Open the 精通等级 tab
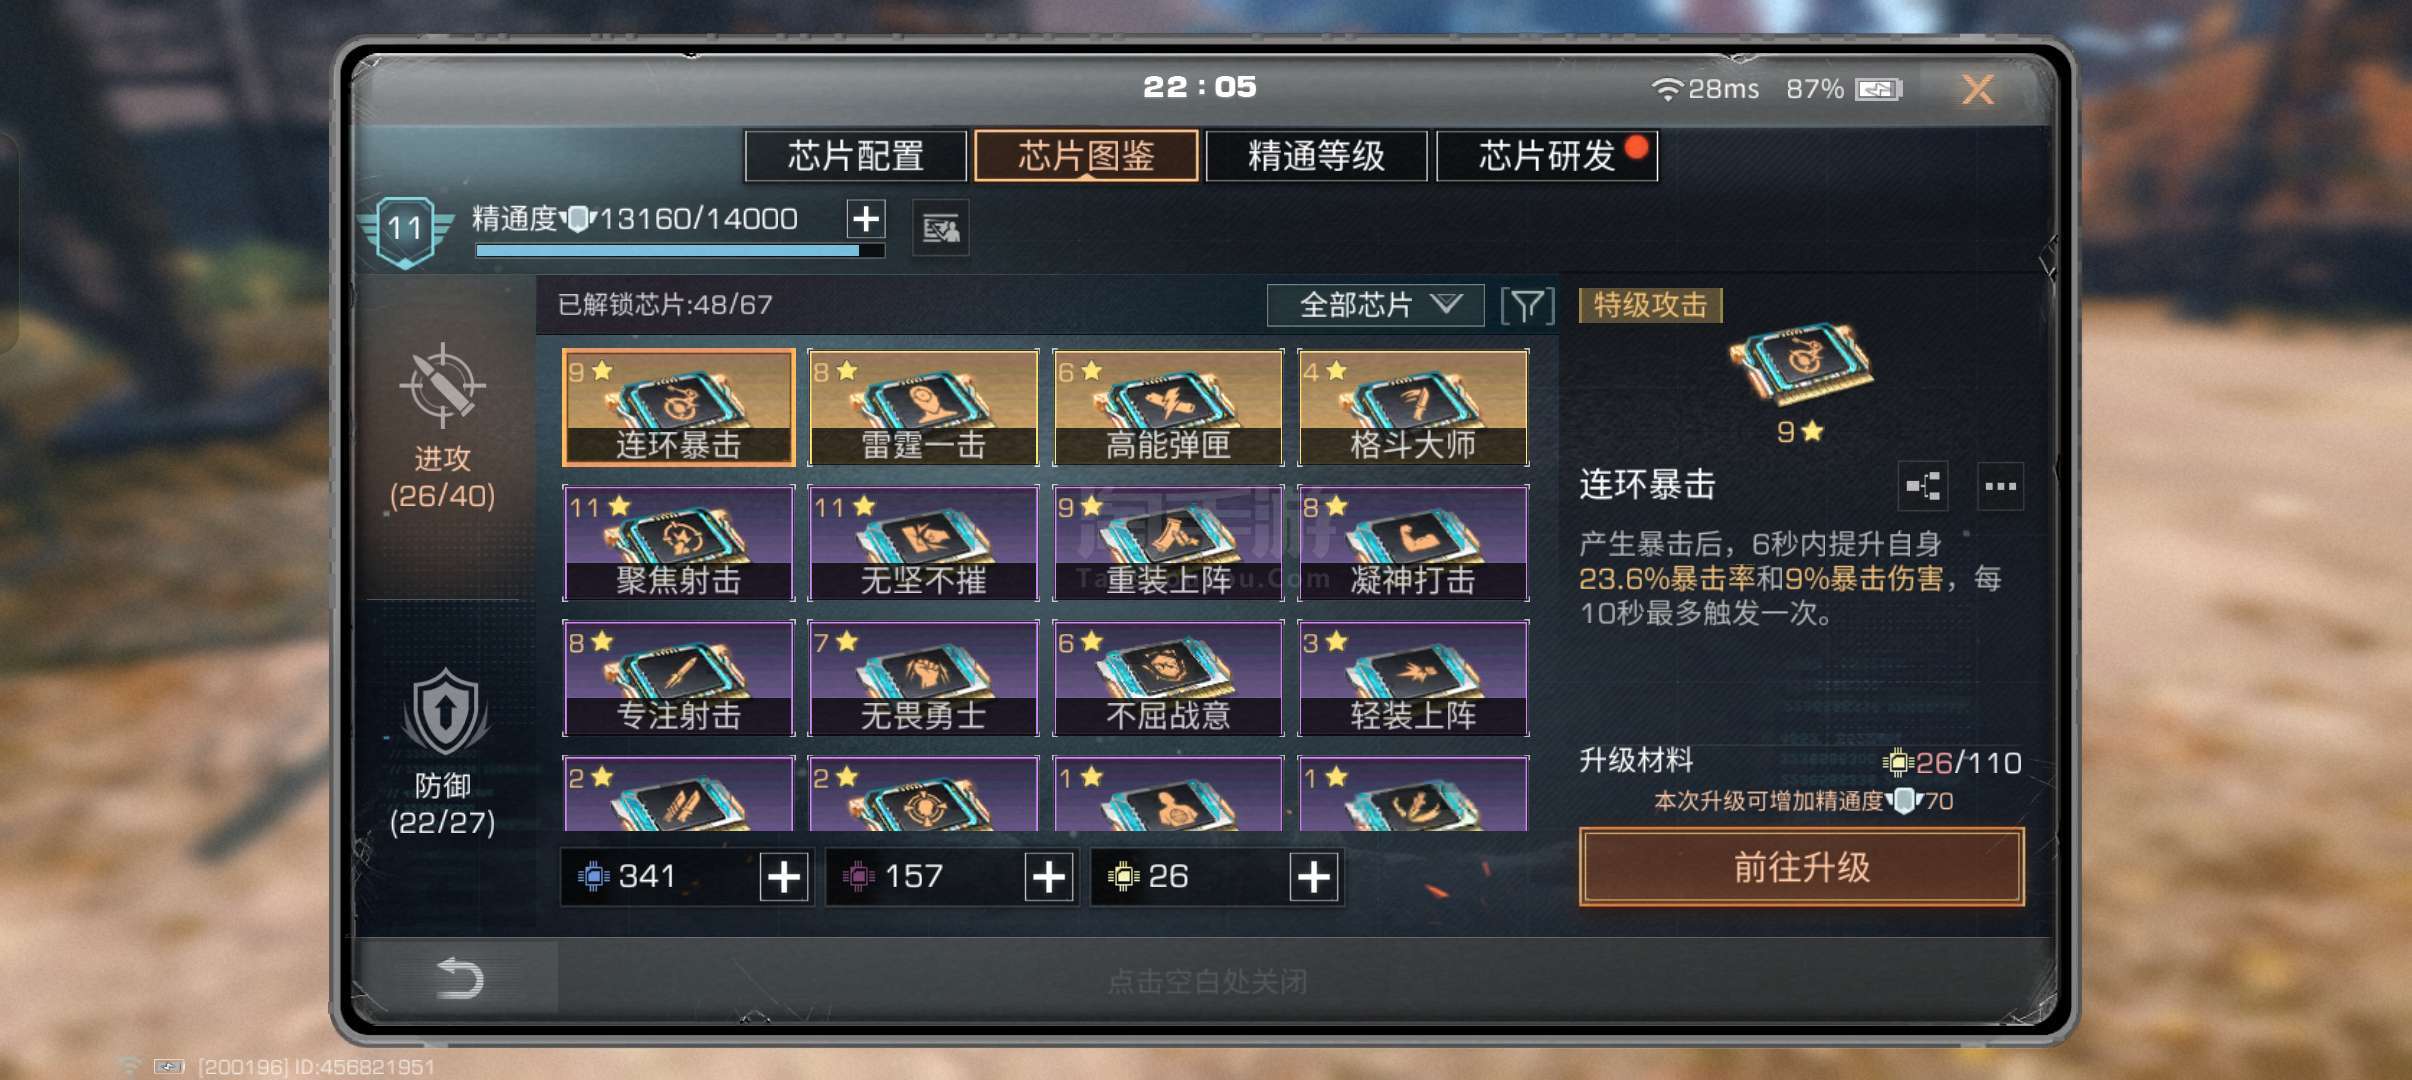This screenshot has width=2412, height=1080. pos(1316,156)
